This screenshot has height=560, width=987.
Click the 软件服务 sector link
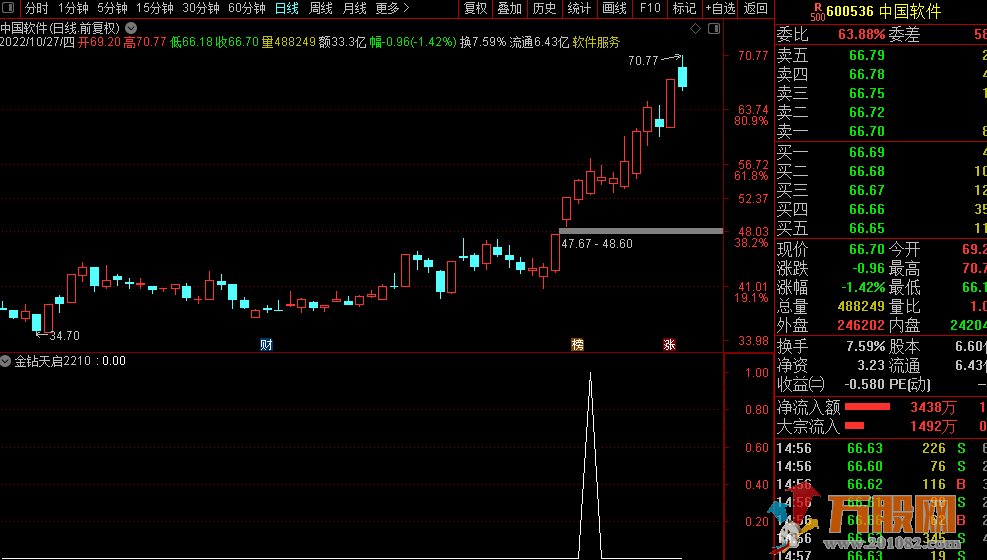pos(596,42)
